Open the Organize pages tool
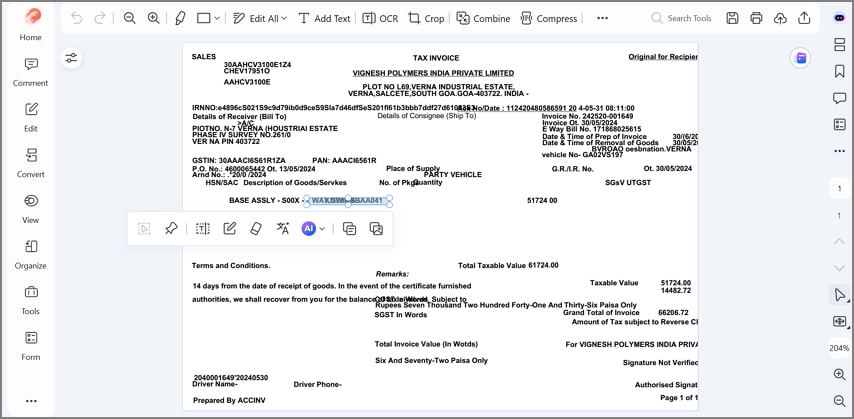This screenshot has width=854, height=419. [x=30, y=254]
